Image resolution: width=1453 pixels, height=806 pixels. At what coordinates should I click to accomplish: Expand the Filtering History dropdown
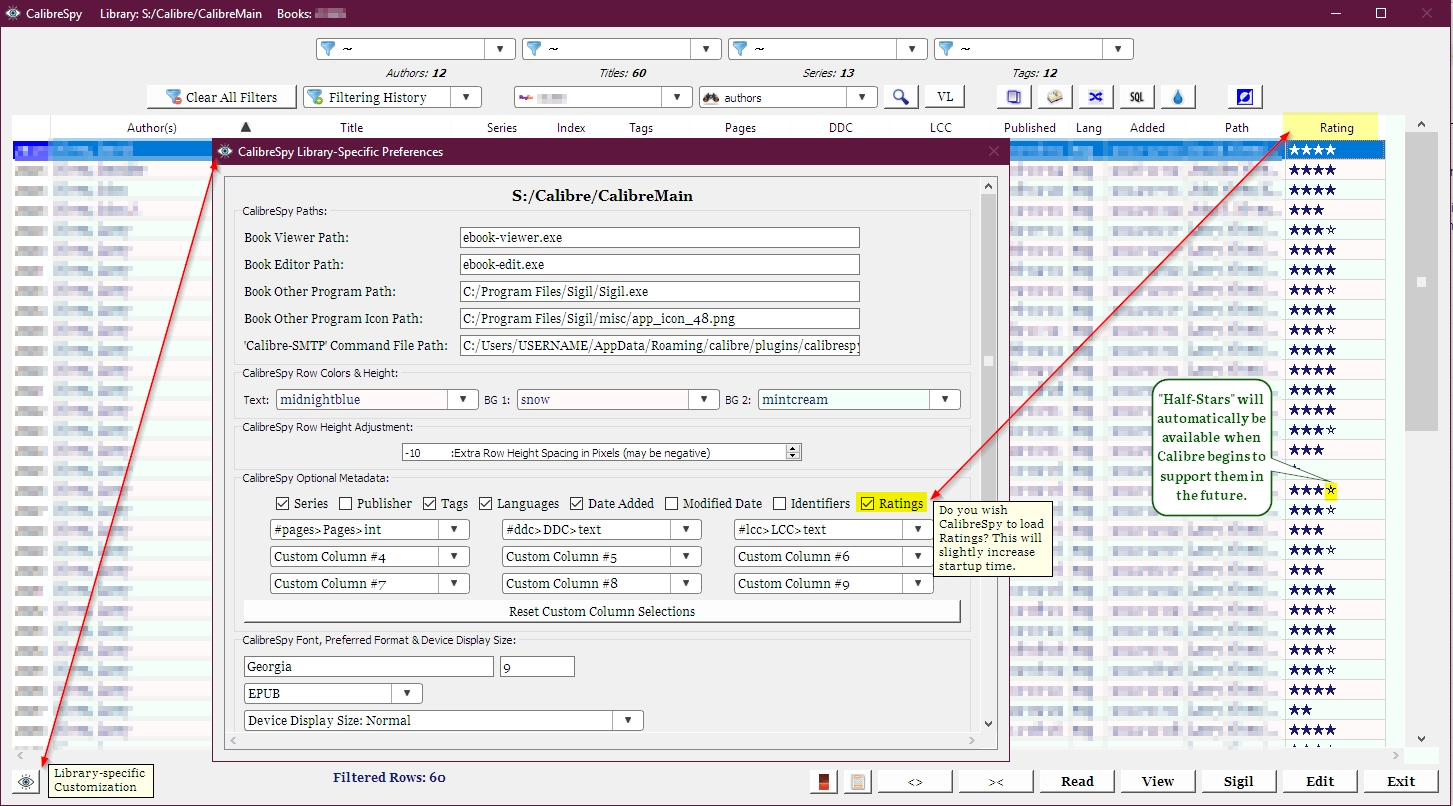(465, 97)
